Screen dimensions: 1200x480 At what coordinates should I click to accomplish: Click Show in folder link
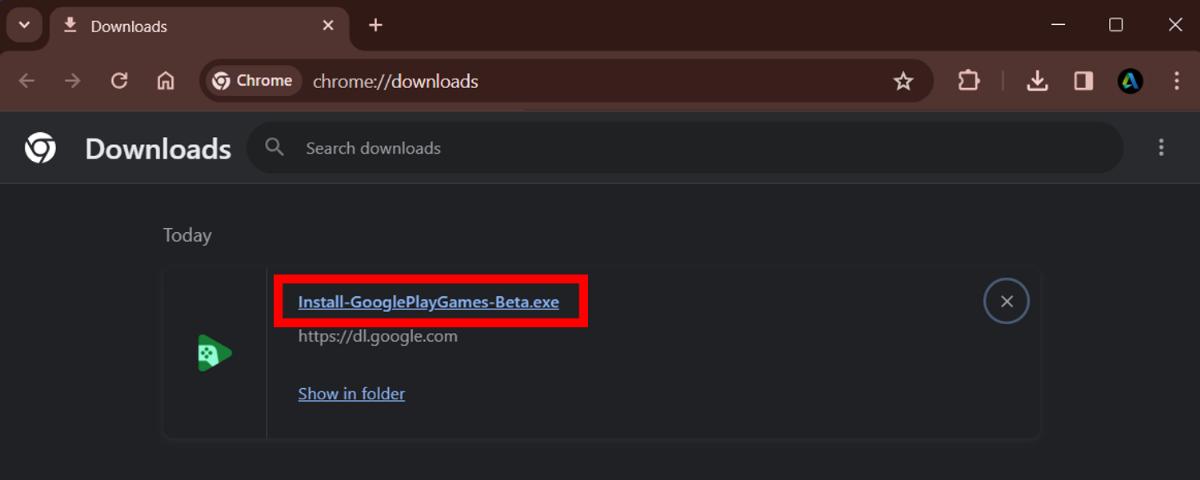(351, 394)
